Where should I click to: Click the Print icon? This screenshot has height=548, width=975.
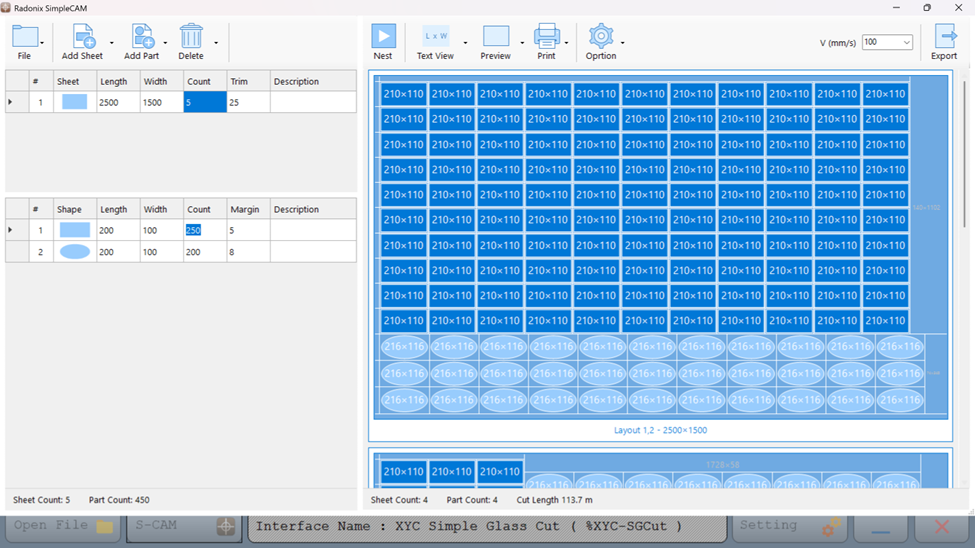click(x=547, y=36)
